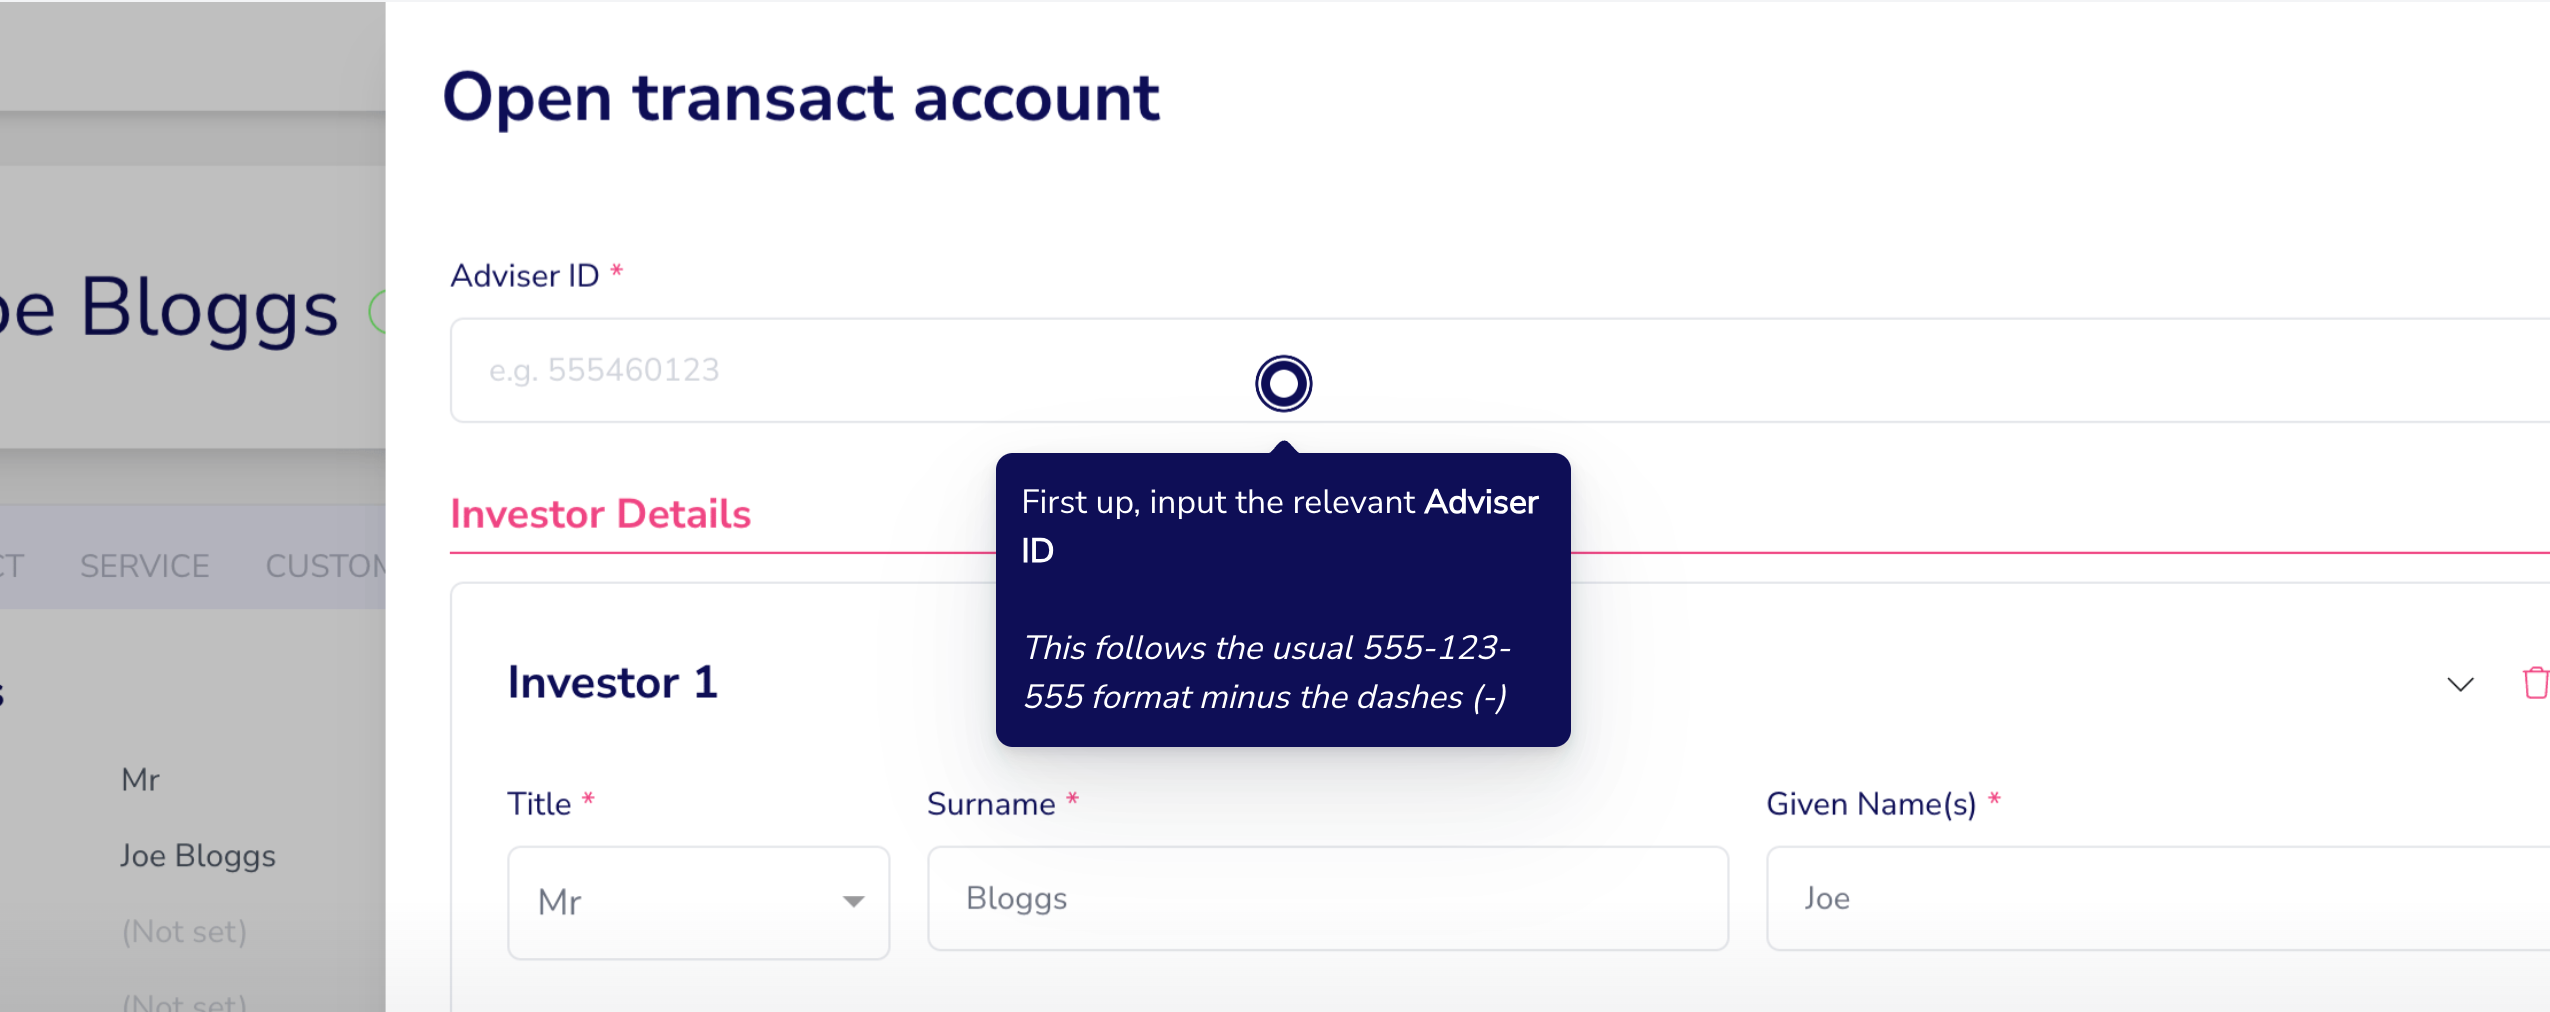Viewport: 2550px width, 1012px height.
Task: Focus the Adviser ID input field
Action: [1500, 370]
